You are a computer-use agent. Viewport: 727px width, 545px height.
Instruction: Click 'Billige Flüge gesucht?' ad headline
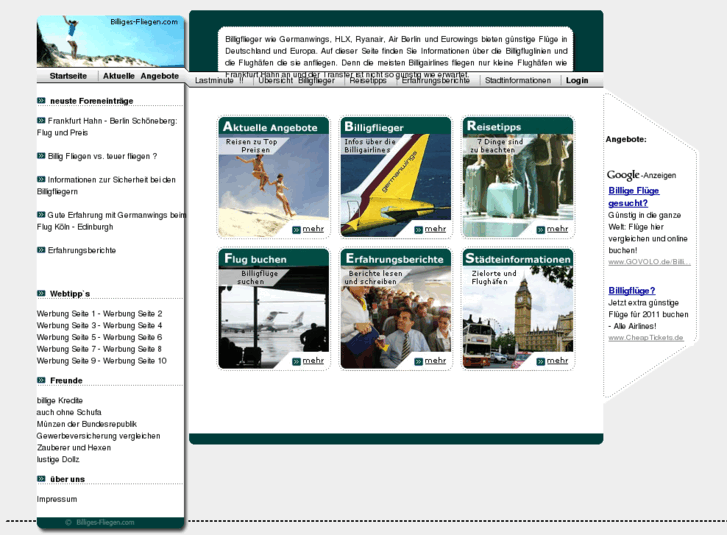(x=634, y=197)
